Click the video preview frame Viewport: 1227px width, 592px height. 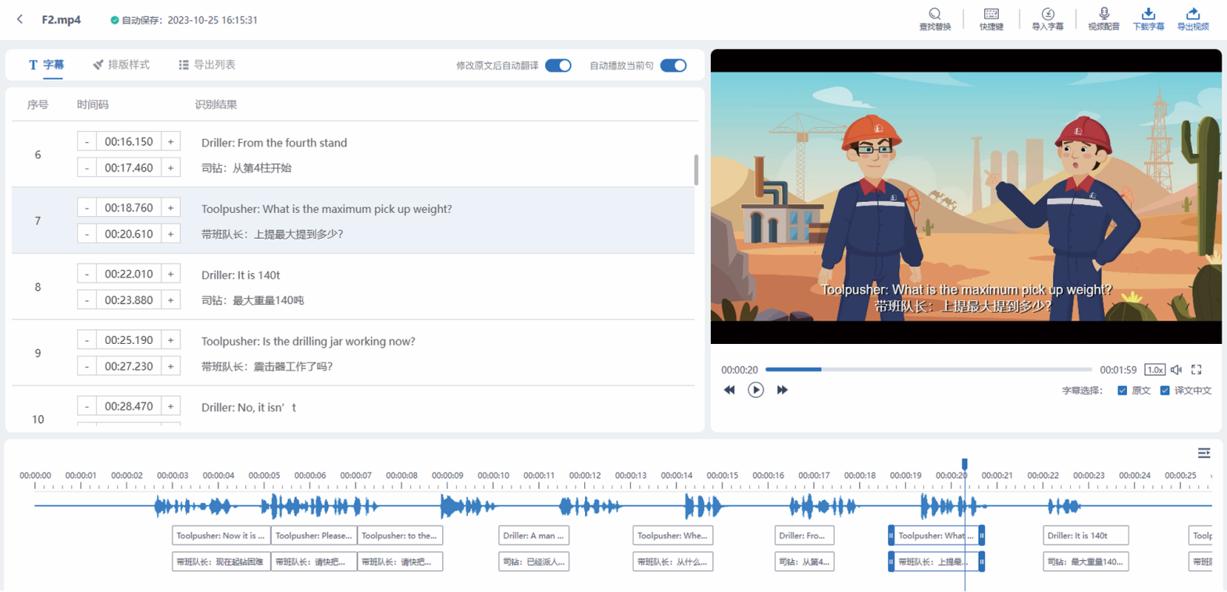pos(966,197)
